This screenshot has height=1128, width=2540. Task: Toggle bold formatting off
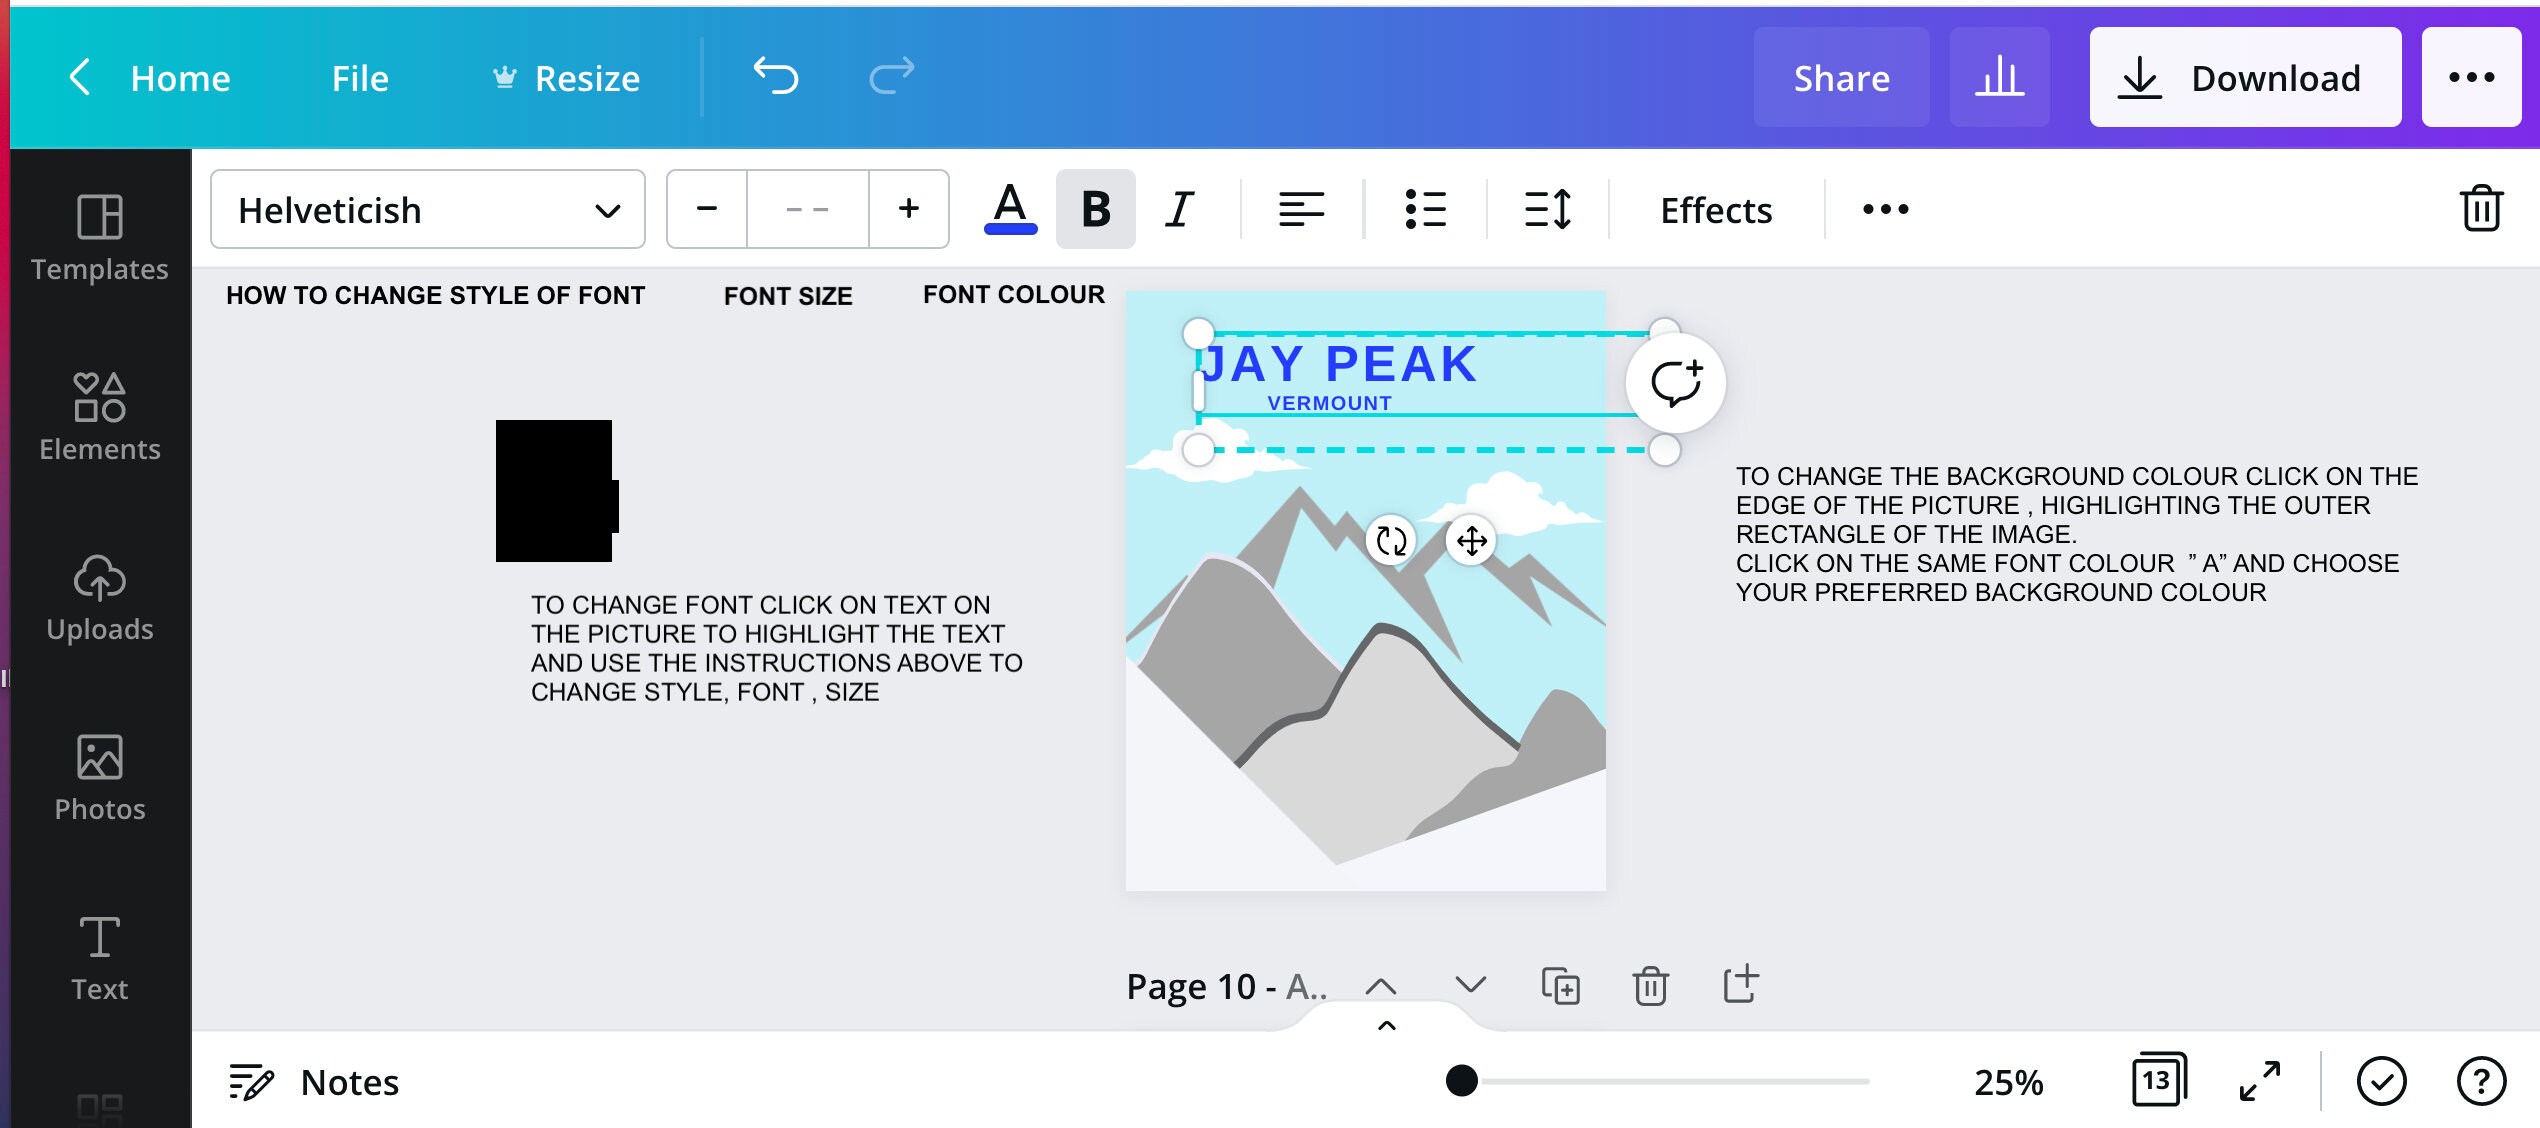[1095, 209]
